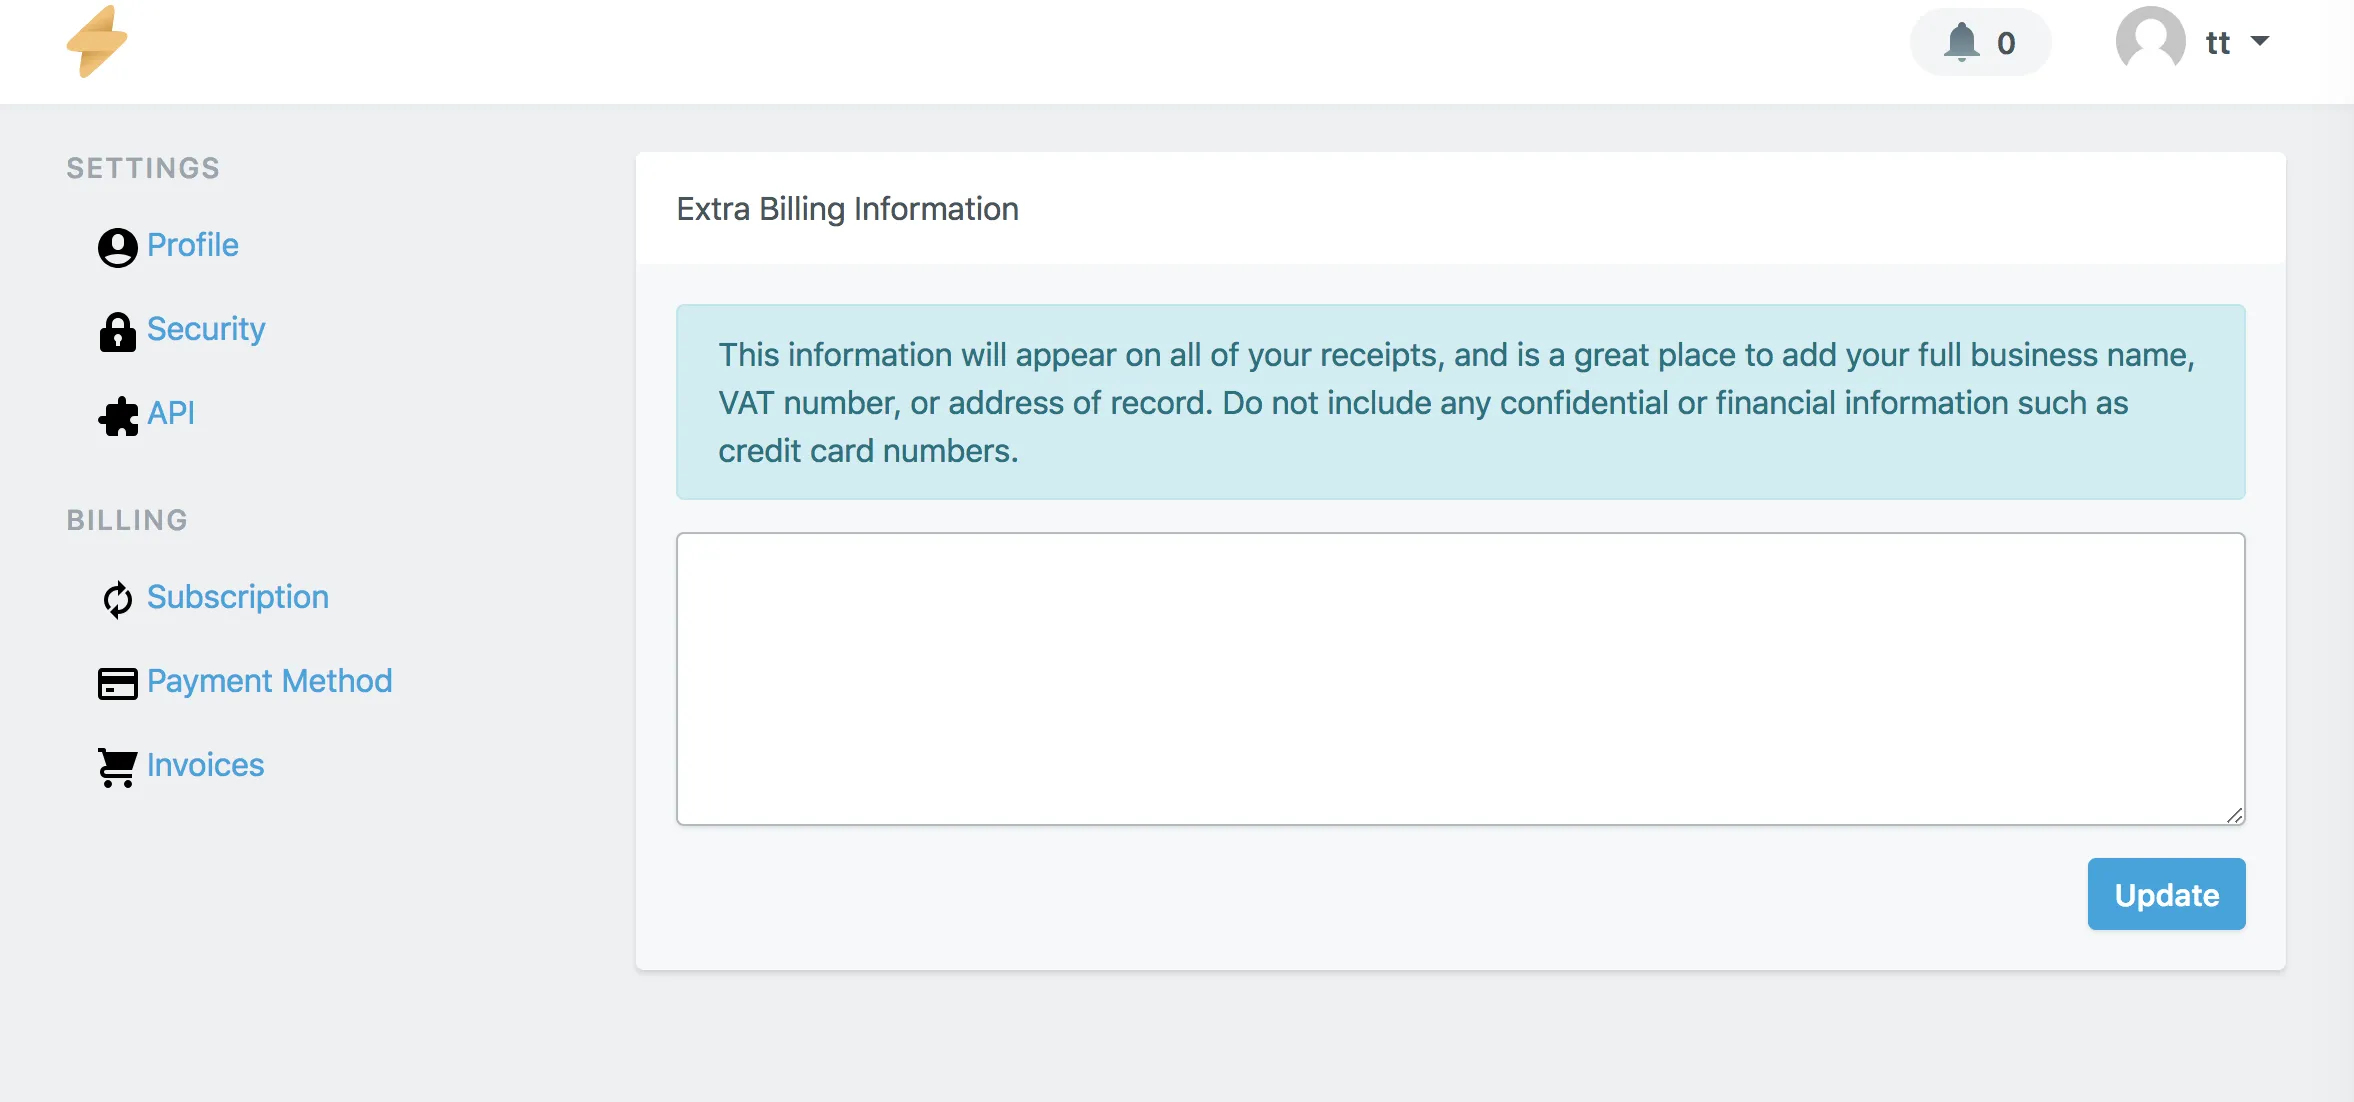Click the notification bell icon
Screen dimensions: 2354x1102
click(1961, 42)
